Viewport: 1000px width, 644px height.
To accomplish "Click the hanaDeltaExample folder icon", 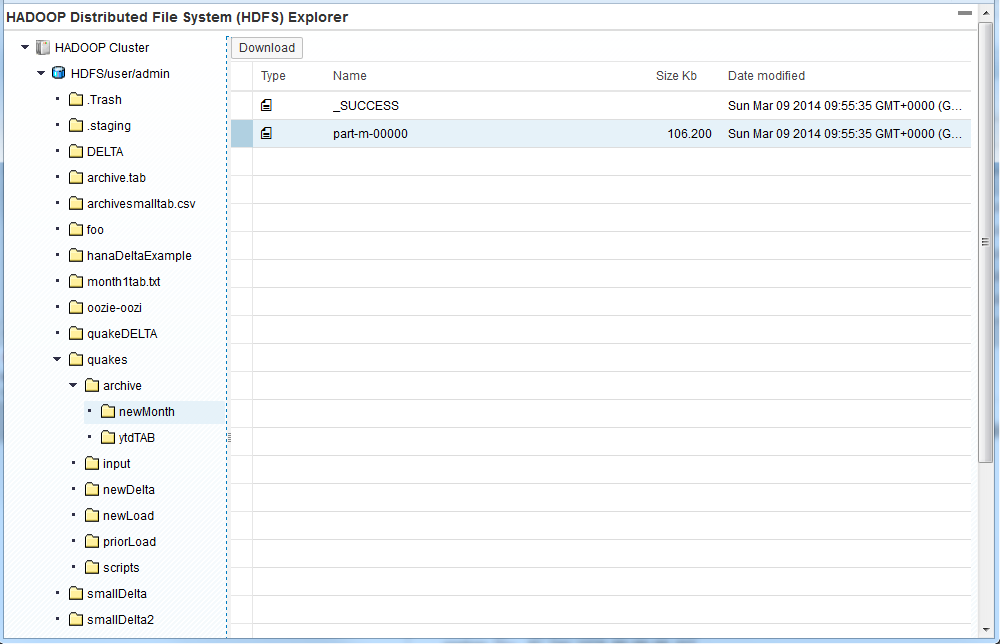I will click(x=76, y=256).
